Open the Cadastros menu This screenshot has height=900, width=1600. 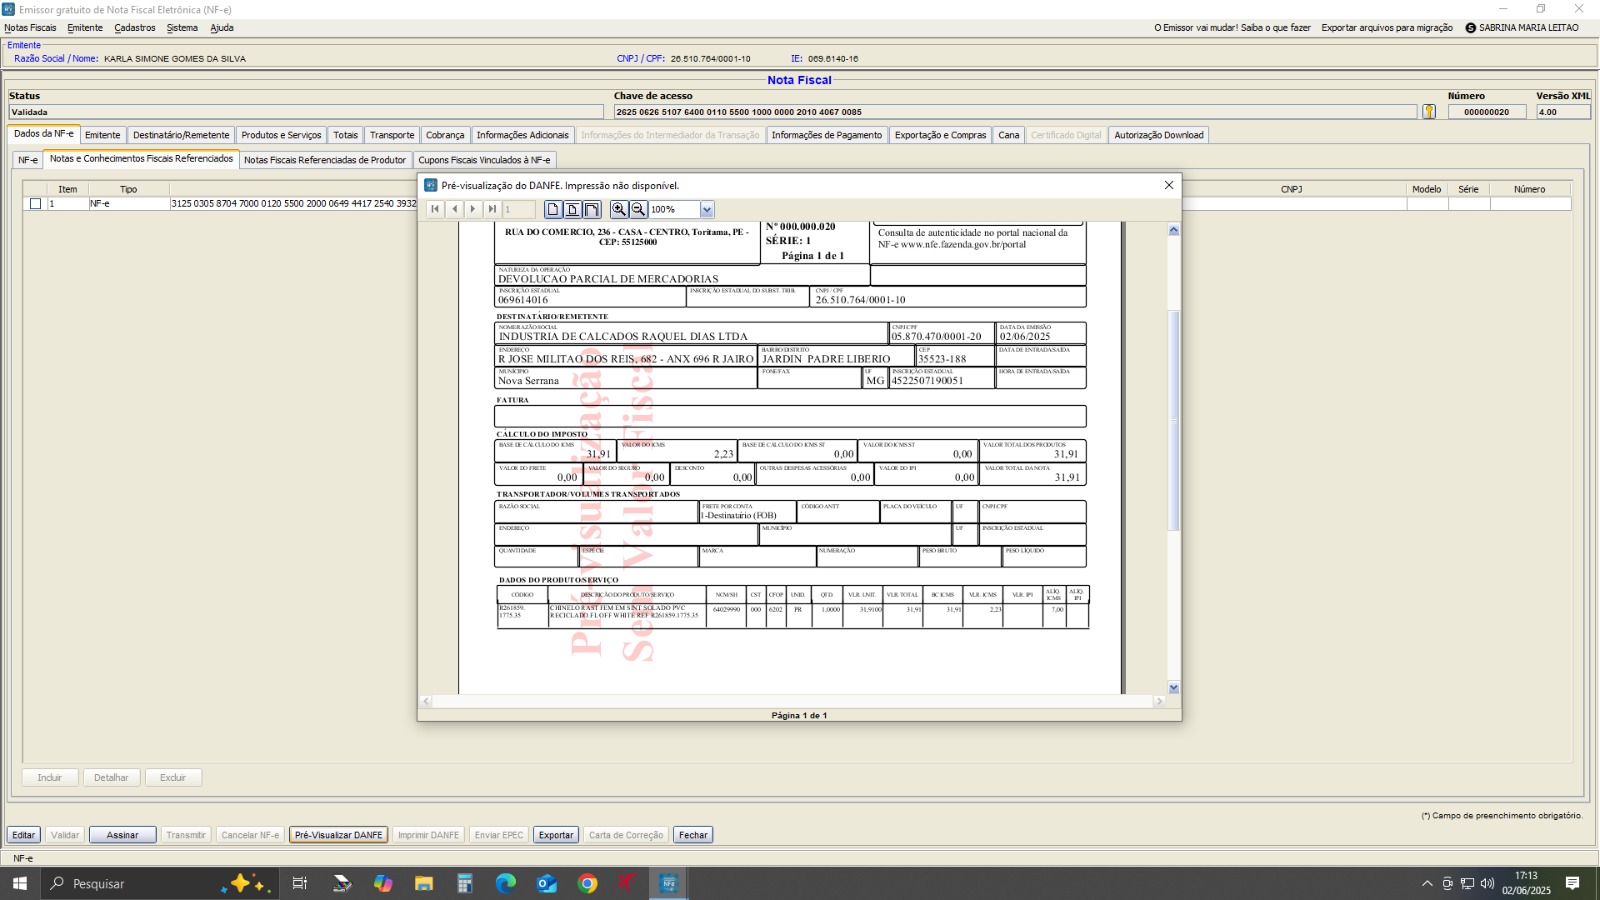[x=135, y=28]
